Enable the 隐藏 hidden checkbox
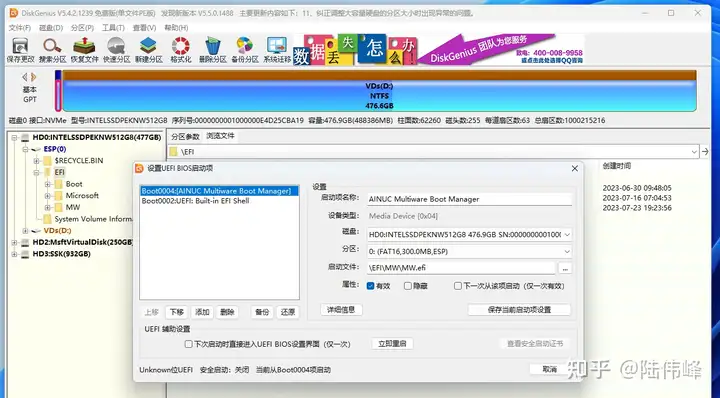720x398 pixels. pyautogui.click(x=408, y=286)
